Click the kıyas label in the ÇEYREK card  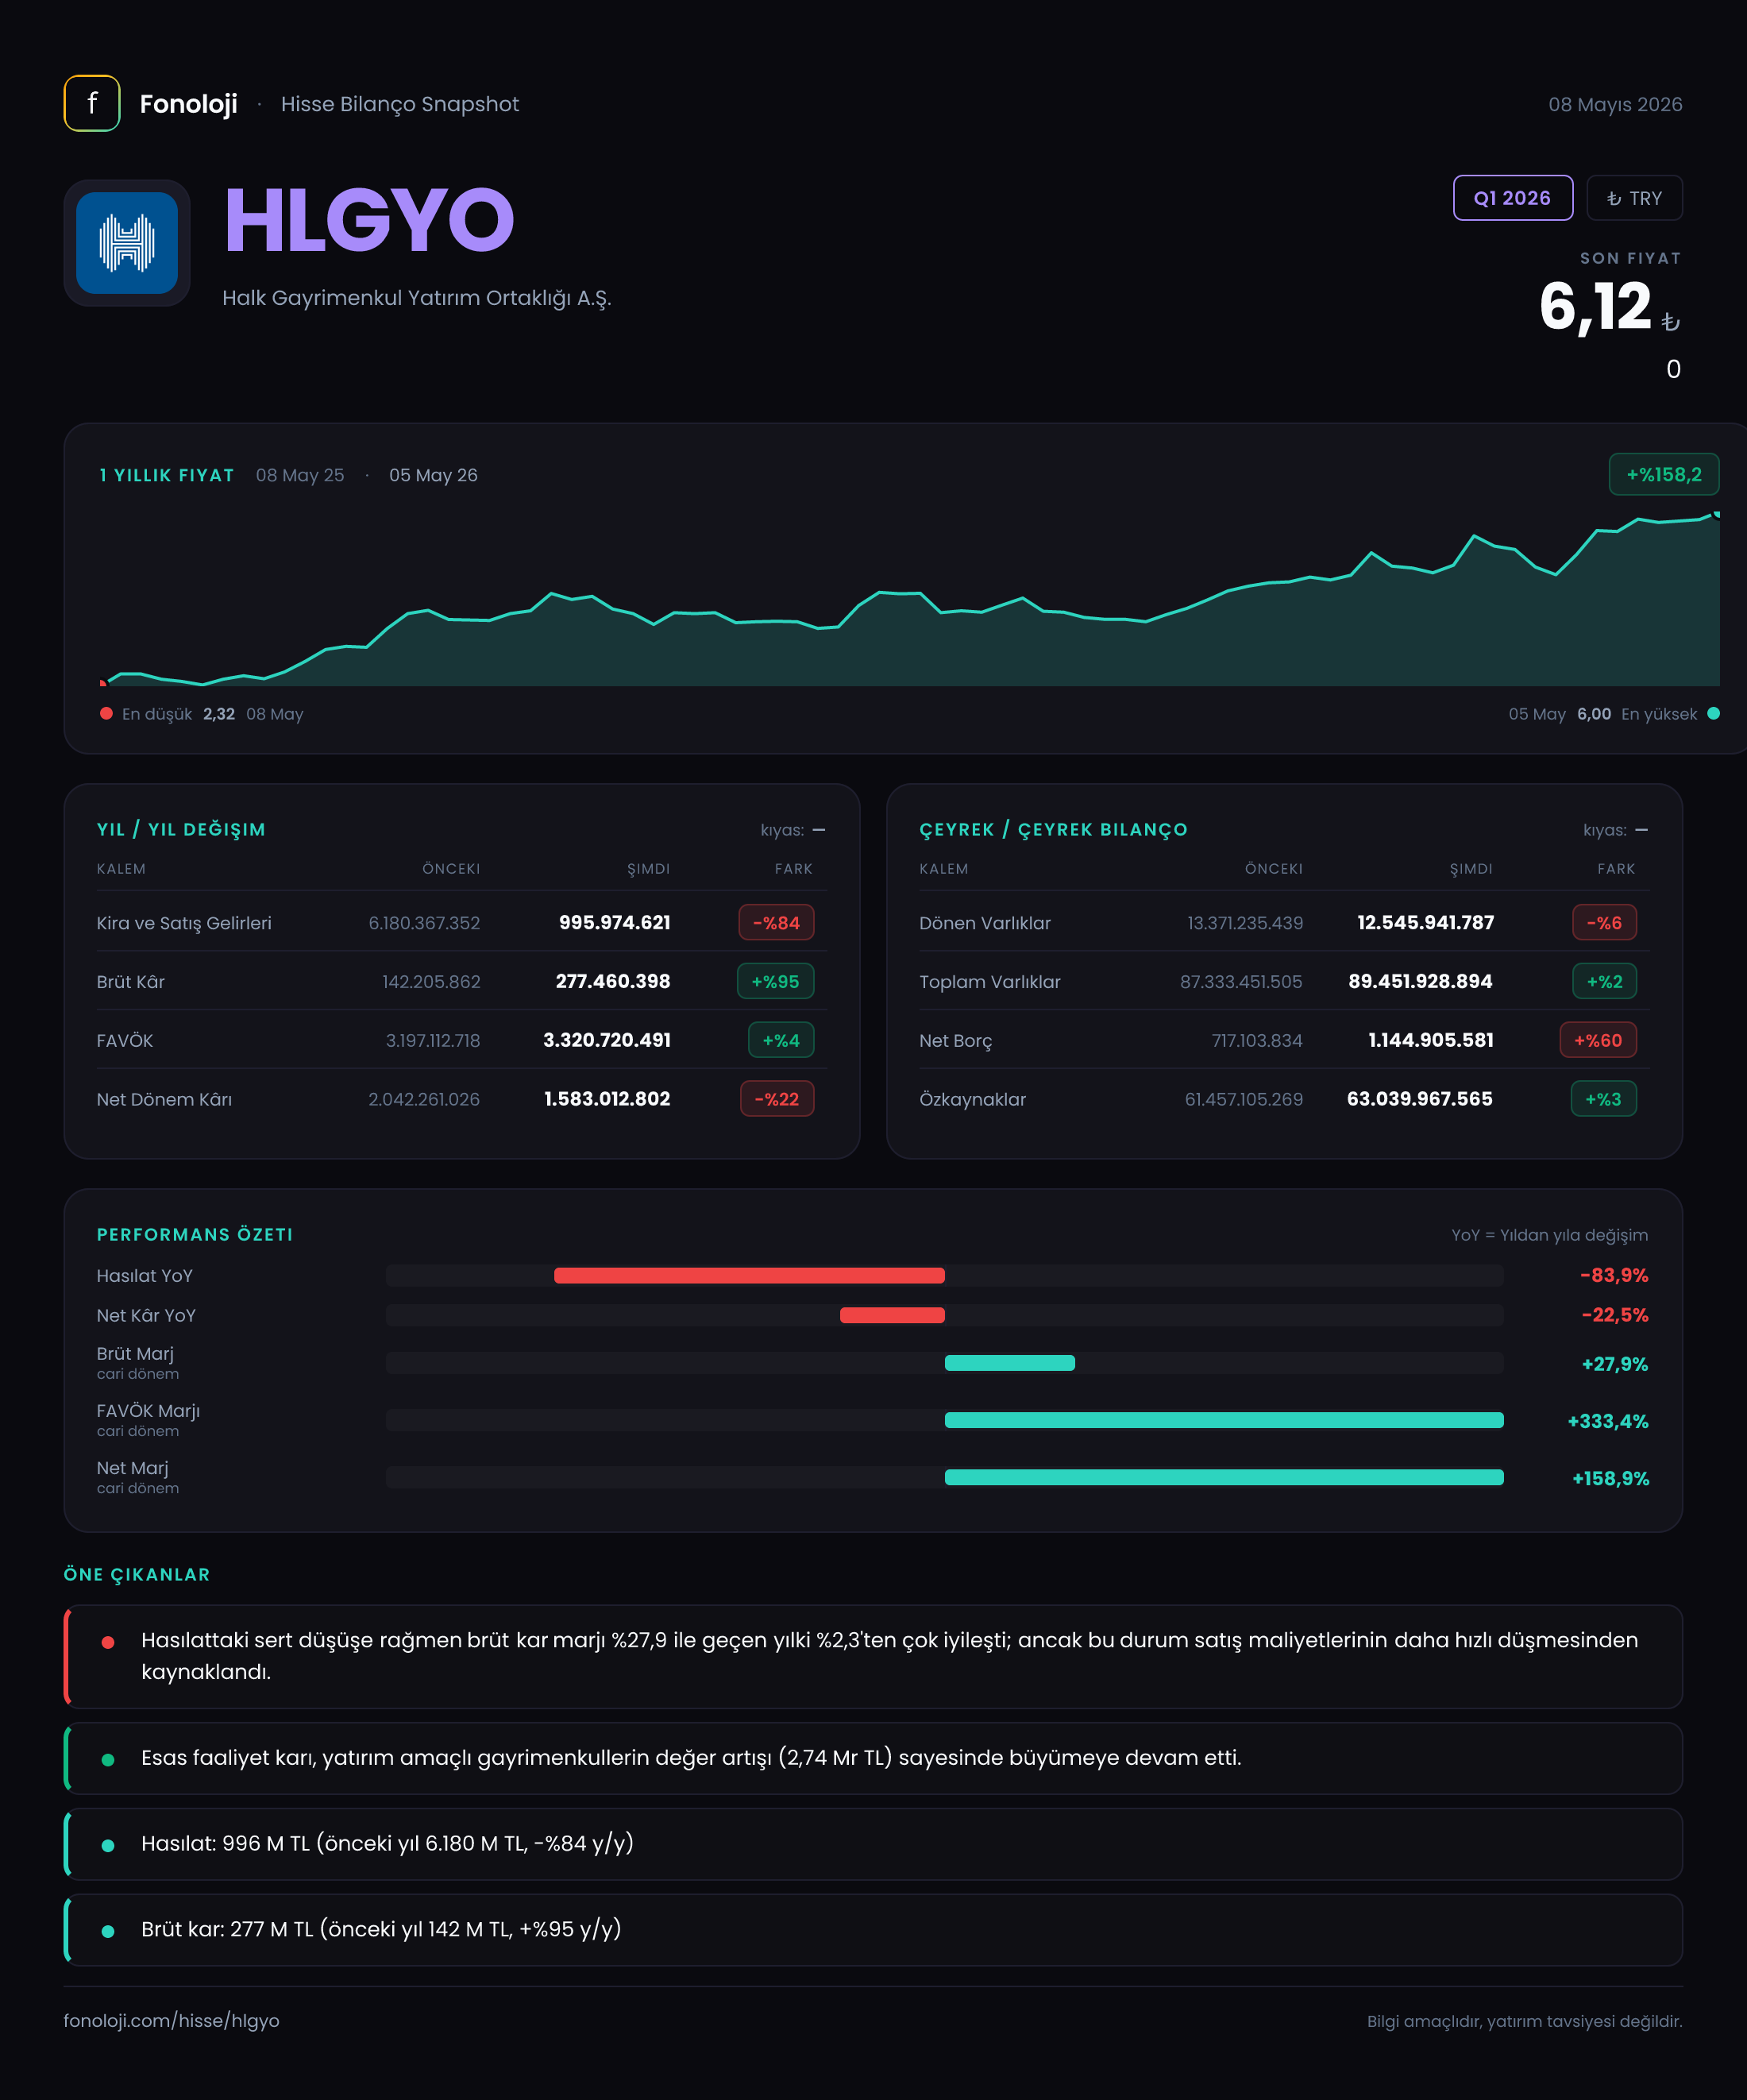1604,830
